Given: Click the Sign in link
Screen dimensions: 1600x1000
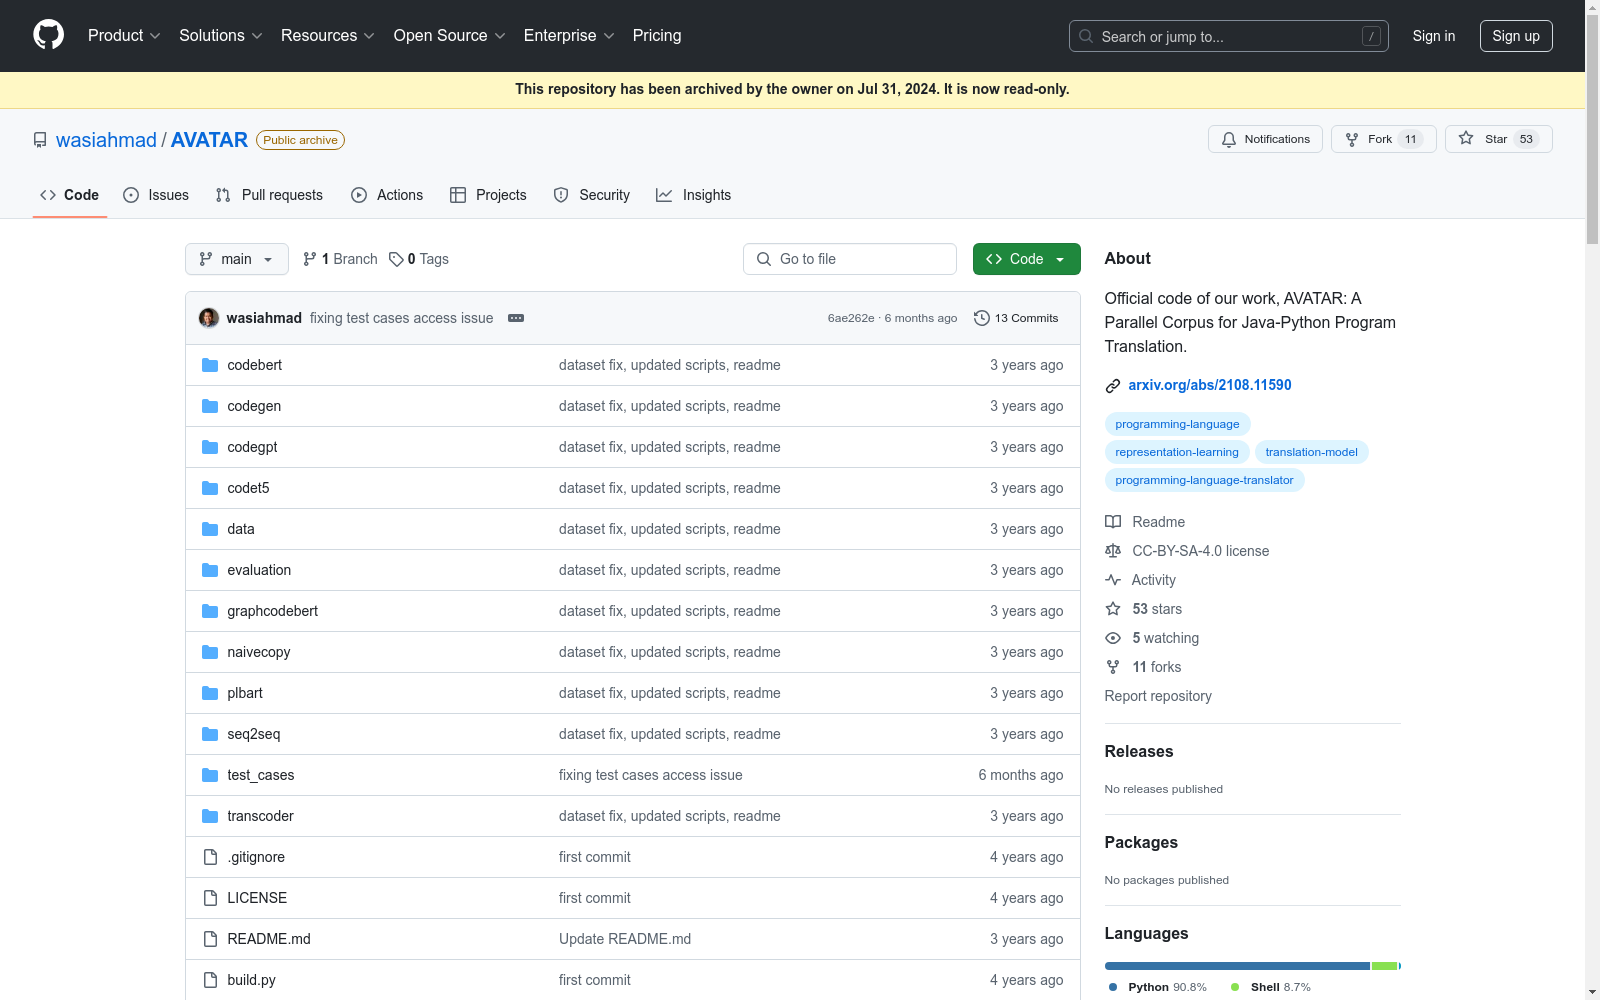Looking at the screenshot, I should (x=1434, y=36).
